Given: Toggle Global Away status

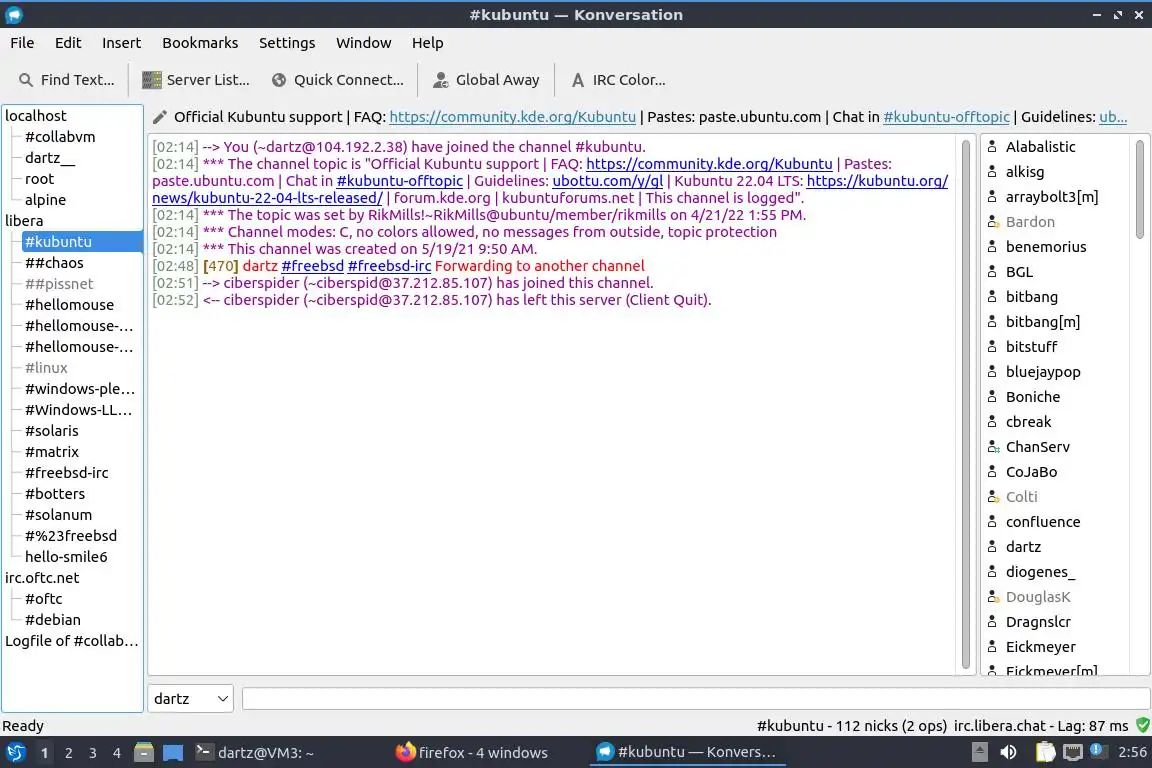Looking at the screenshot, I should 486,80.
